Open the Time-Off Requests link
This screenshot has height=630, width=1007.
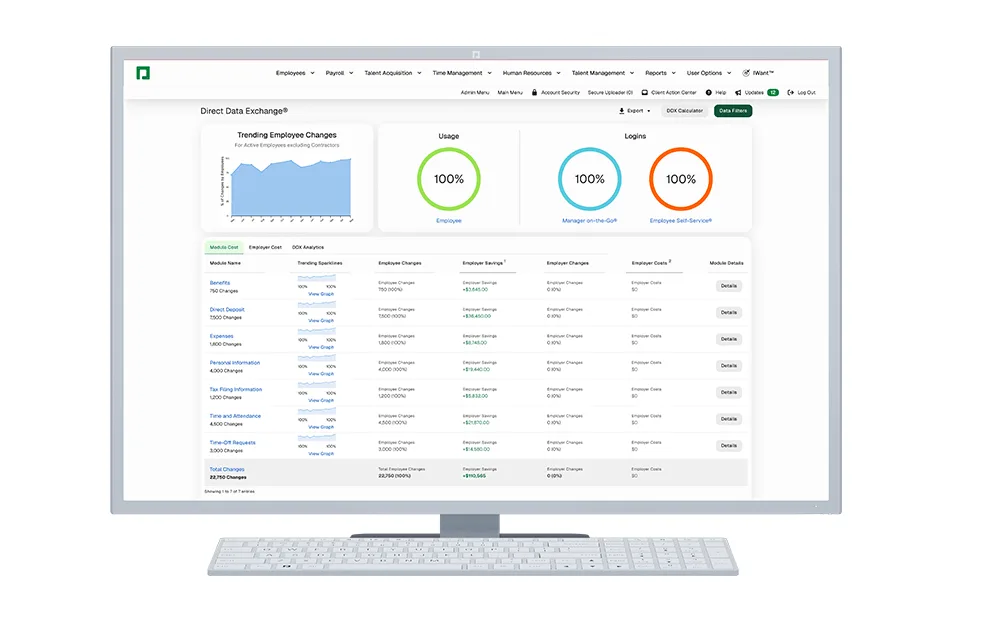click(232, 442)
